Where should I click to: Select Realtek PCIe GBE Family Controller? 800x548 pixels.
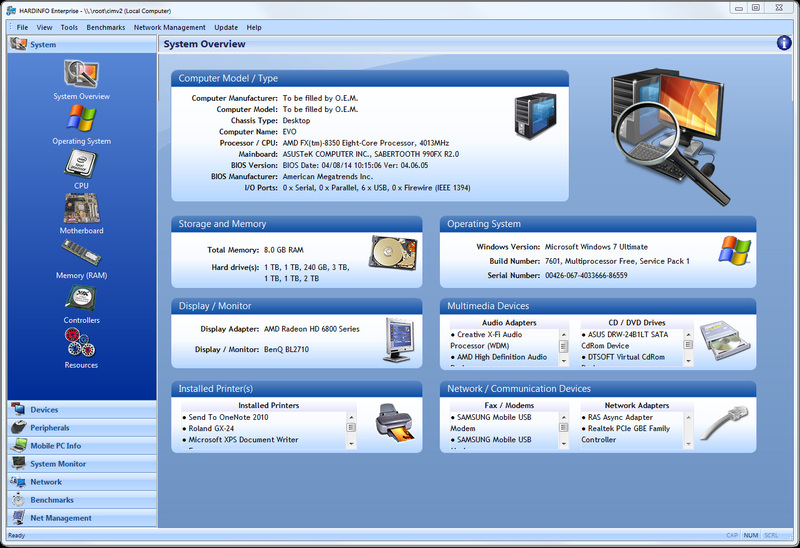(626, 434)
